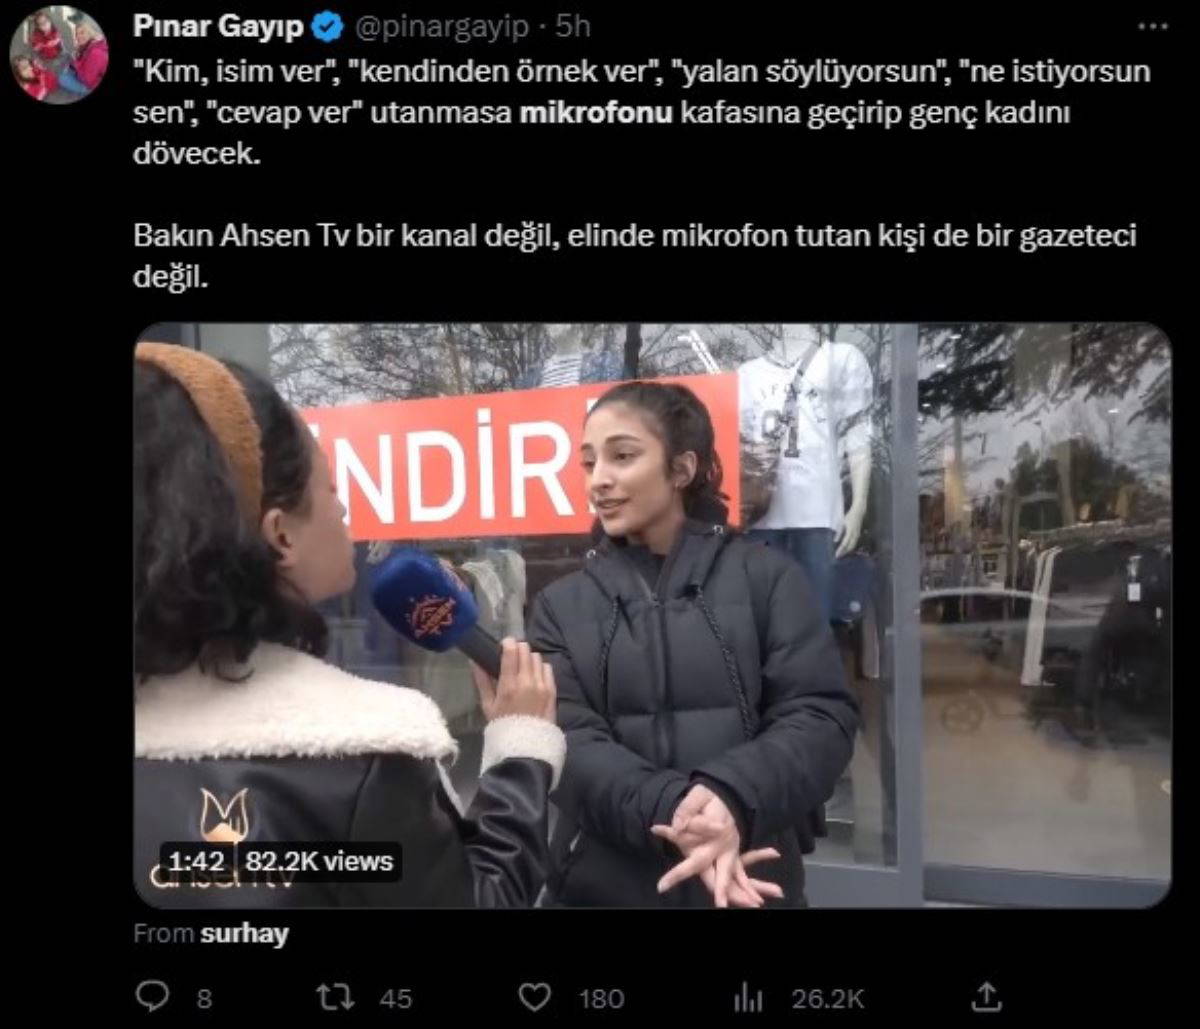Viewport: 1200px width, 1029px height.
Task: Open the surhay video source link
Action: point(244,934)
